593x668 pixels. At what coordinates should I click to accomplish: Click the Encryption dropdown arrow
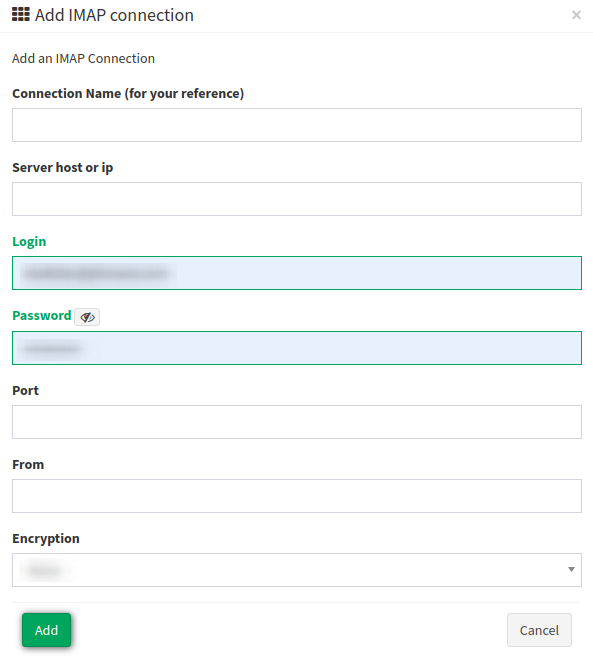tap(572, 570)
